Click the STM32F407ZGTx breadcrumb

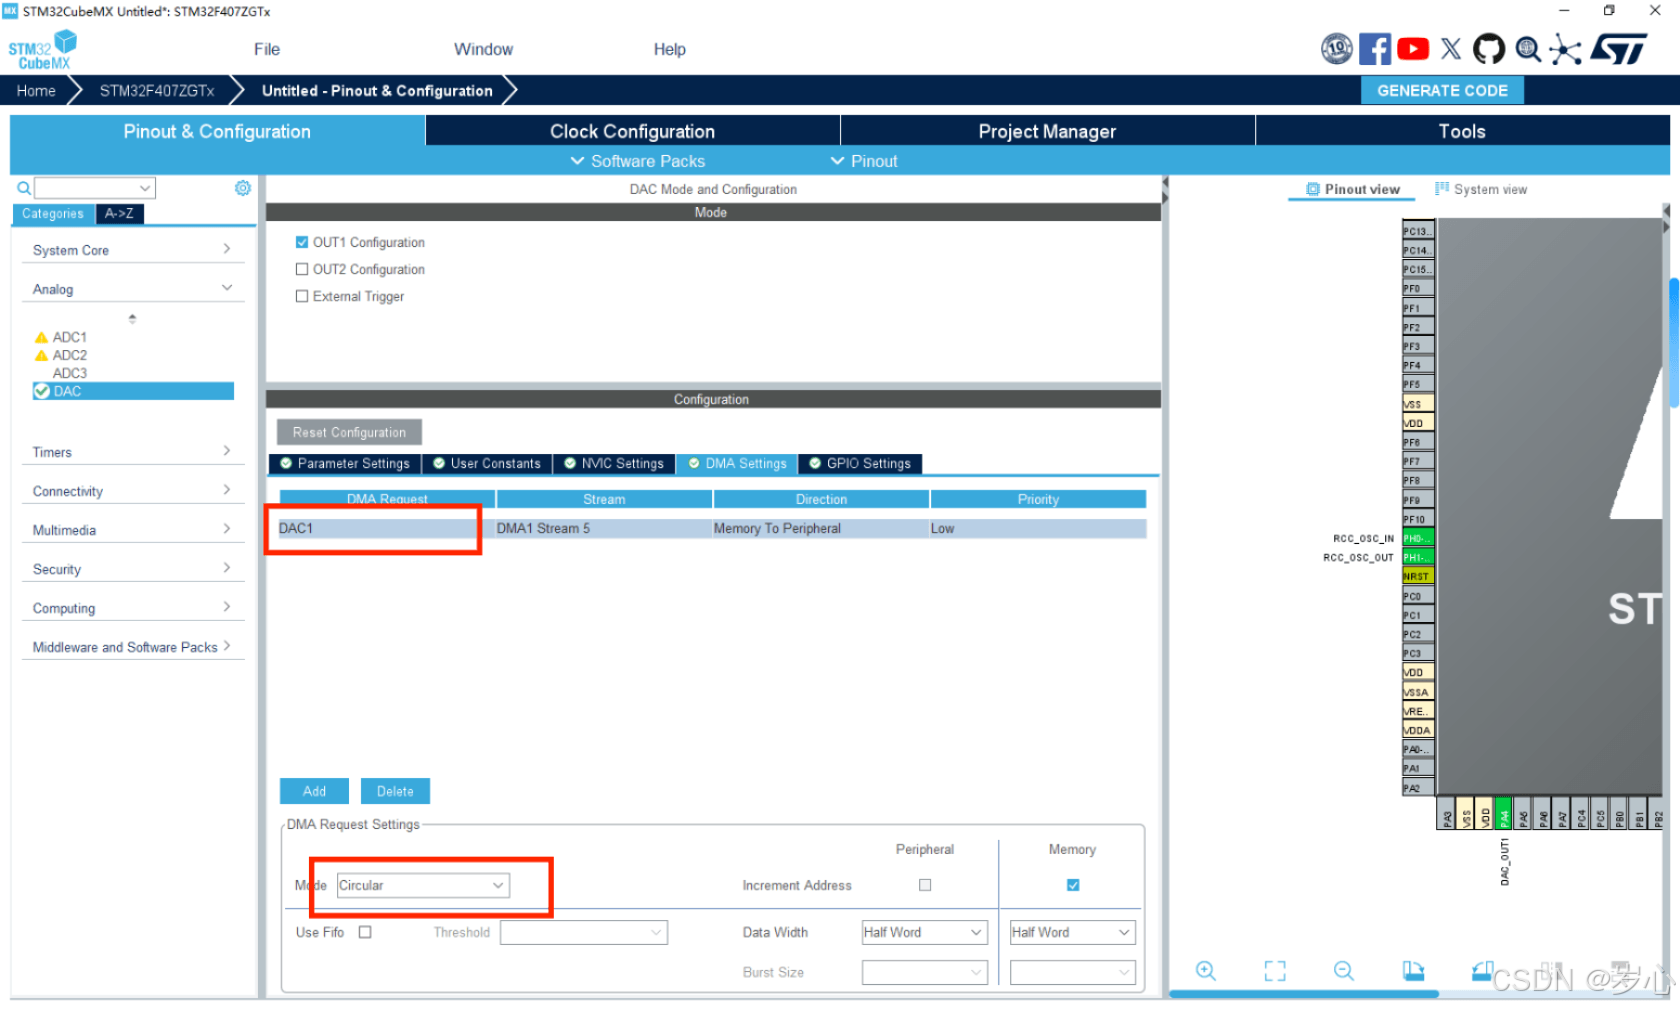click(x=157, y=90)
